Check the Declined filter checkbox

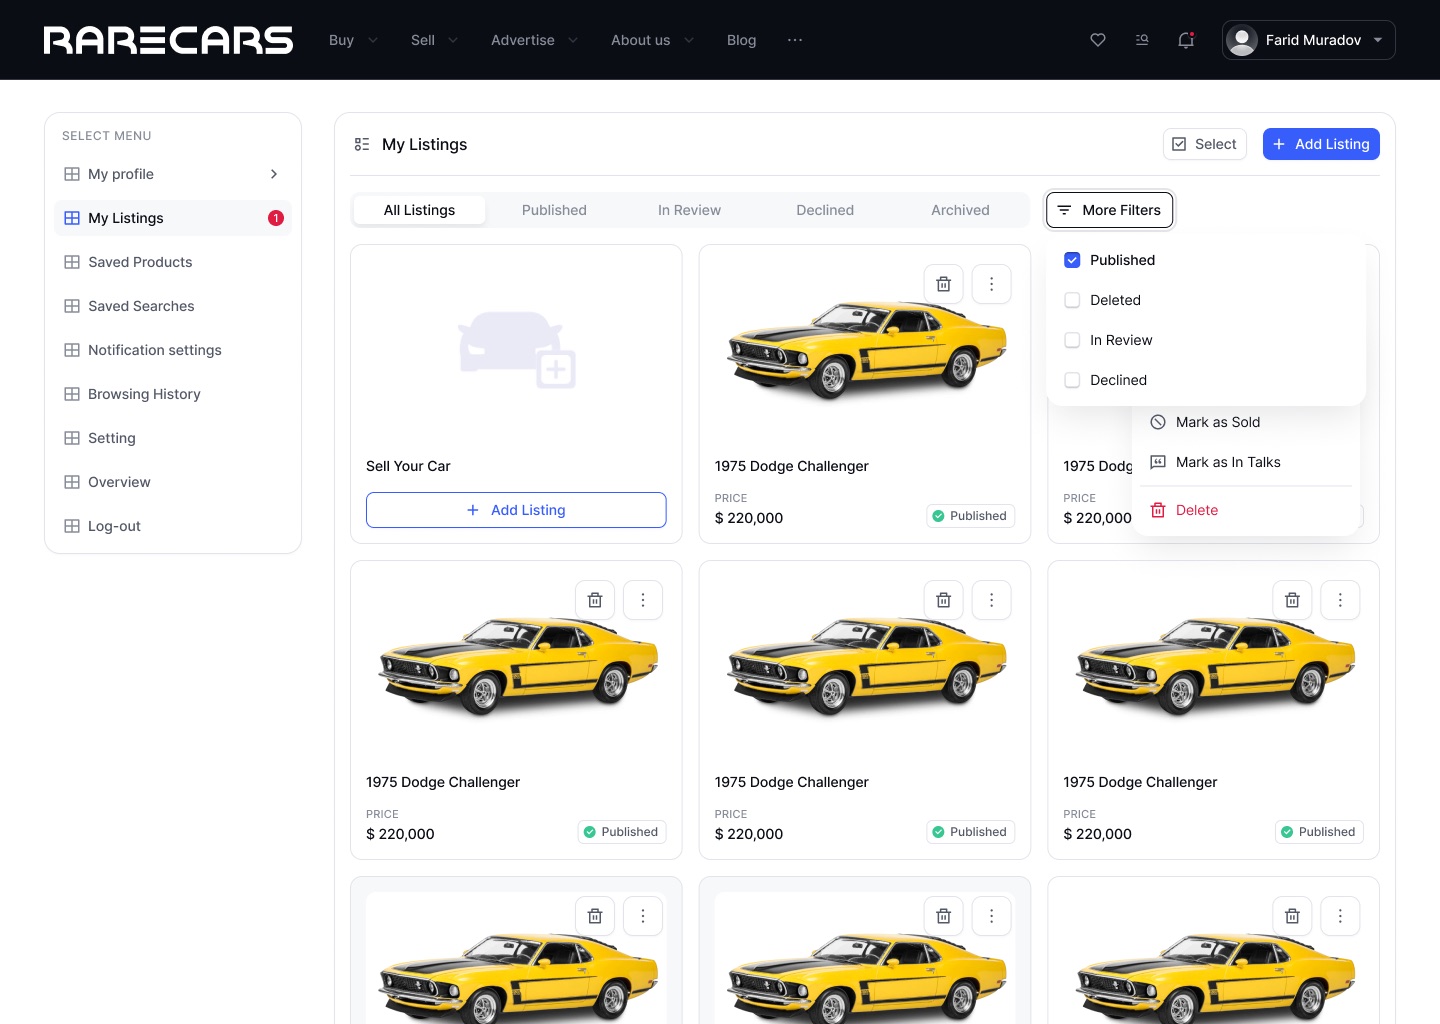click(1072, 380)
